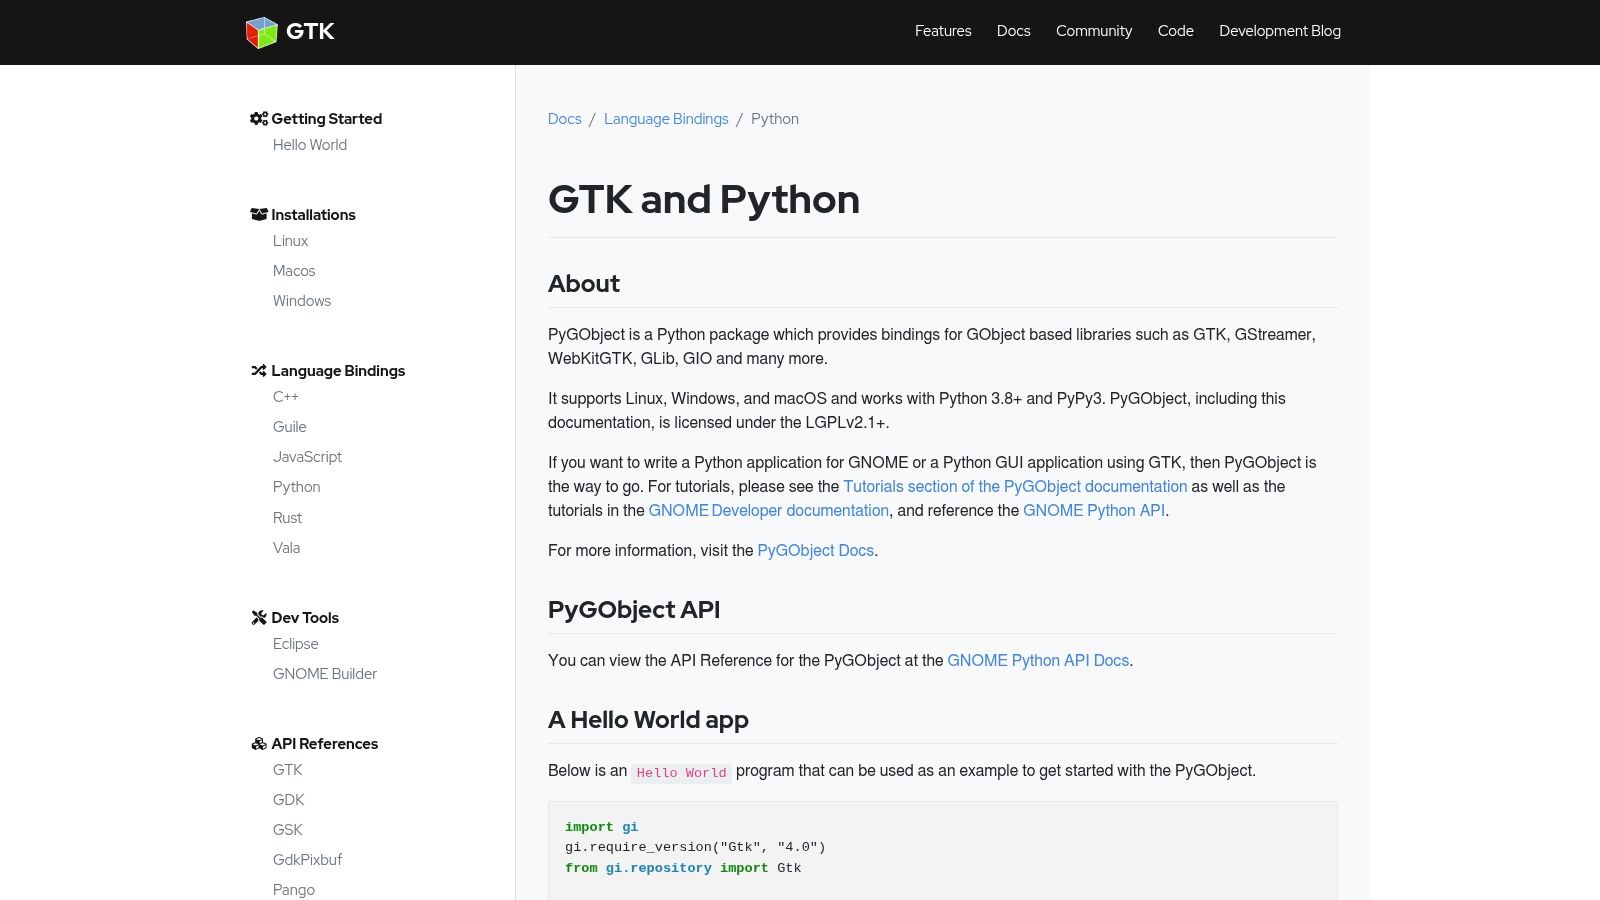This screenshot has height=900, width=1600.
Task: Click the 'A Hello World app' heading
Action: [x=648, y=720]
